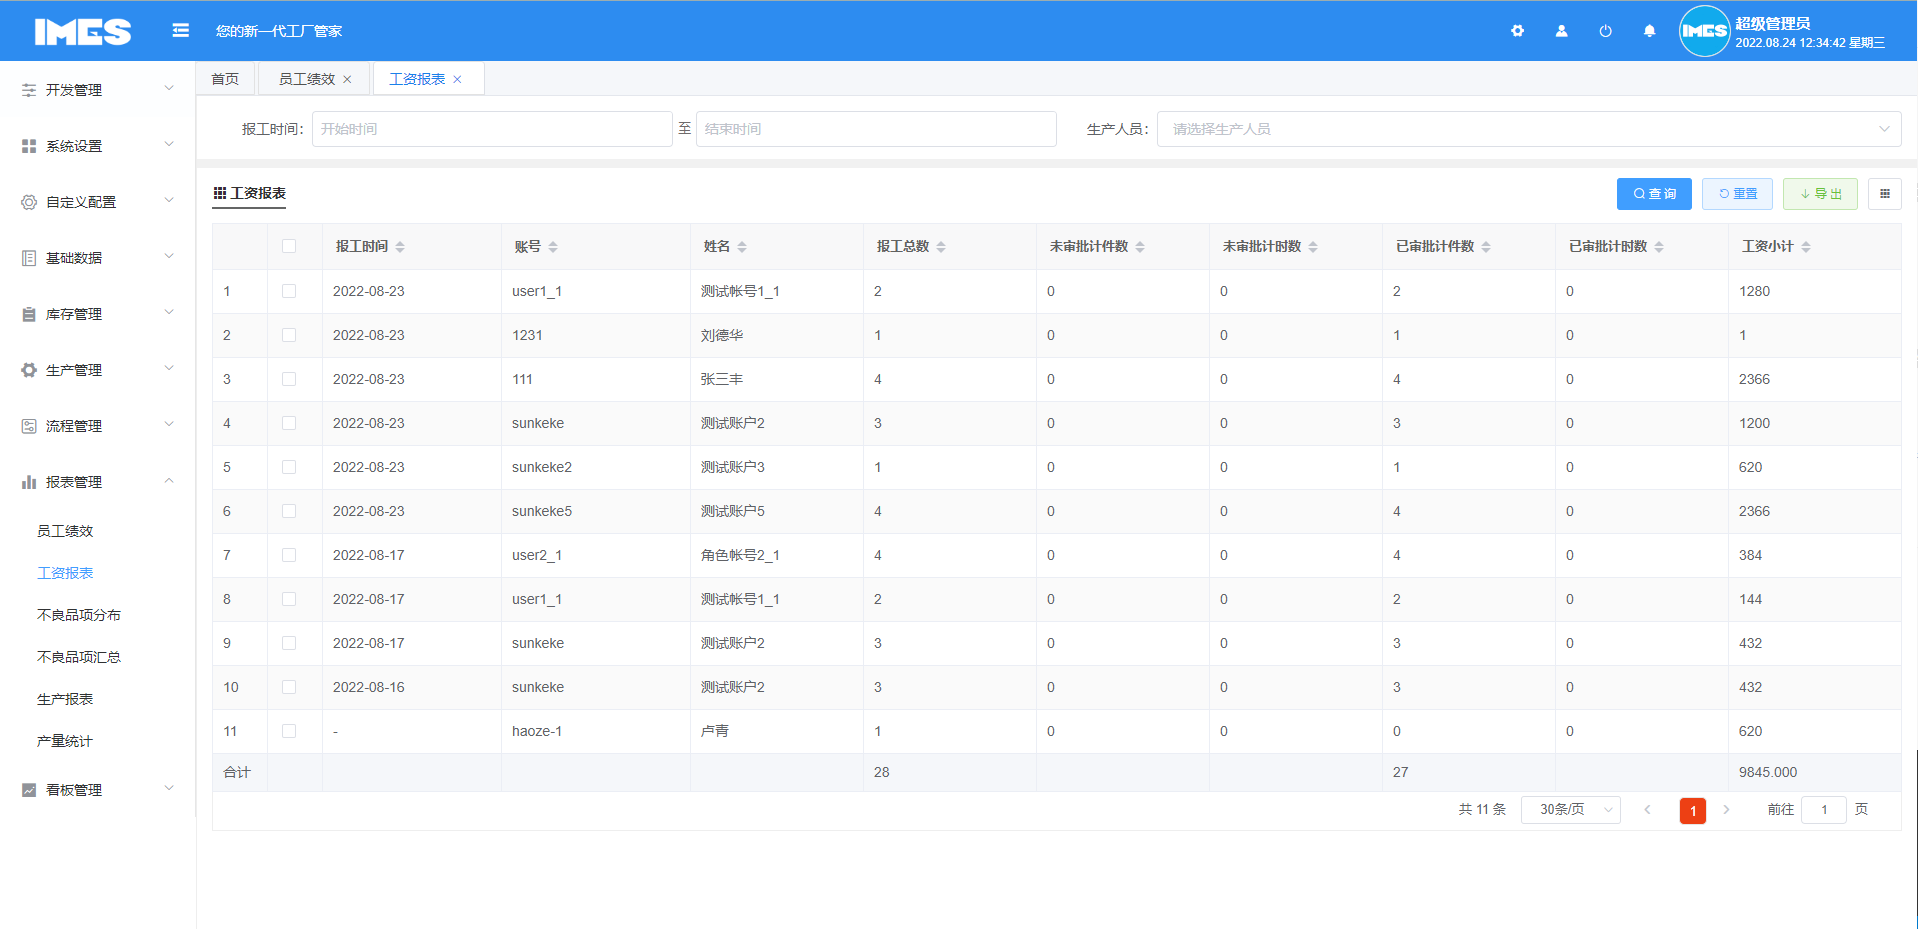The width and height of the screenshot is (1918, 929).
Task: Click the IMES logo at top left
Action: click(83, 32)
